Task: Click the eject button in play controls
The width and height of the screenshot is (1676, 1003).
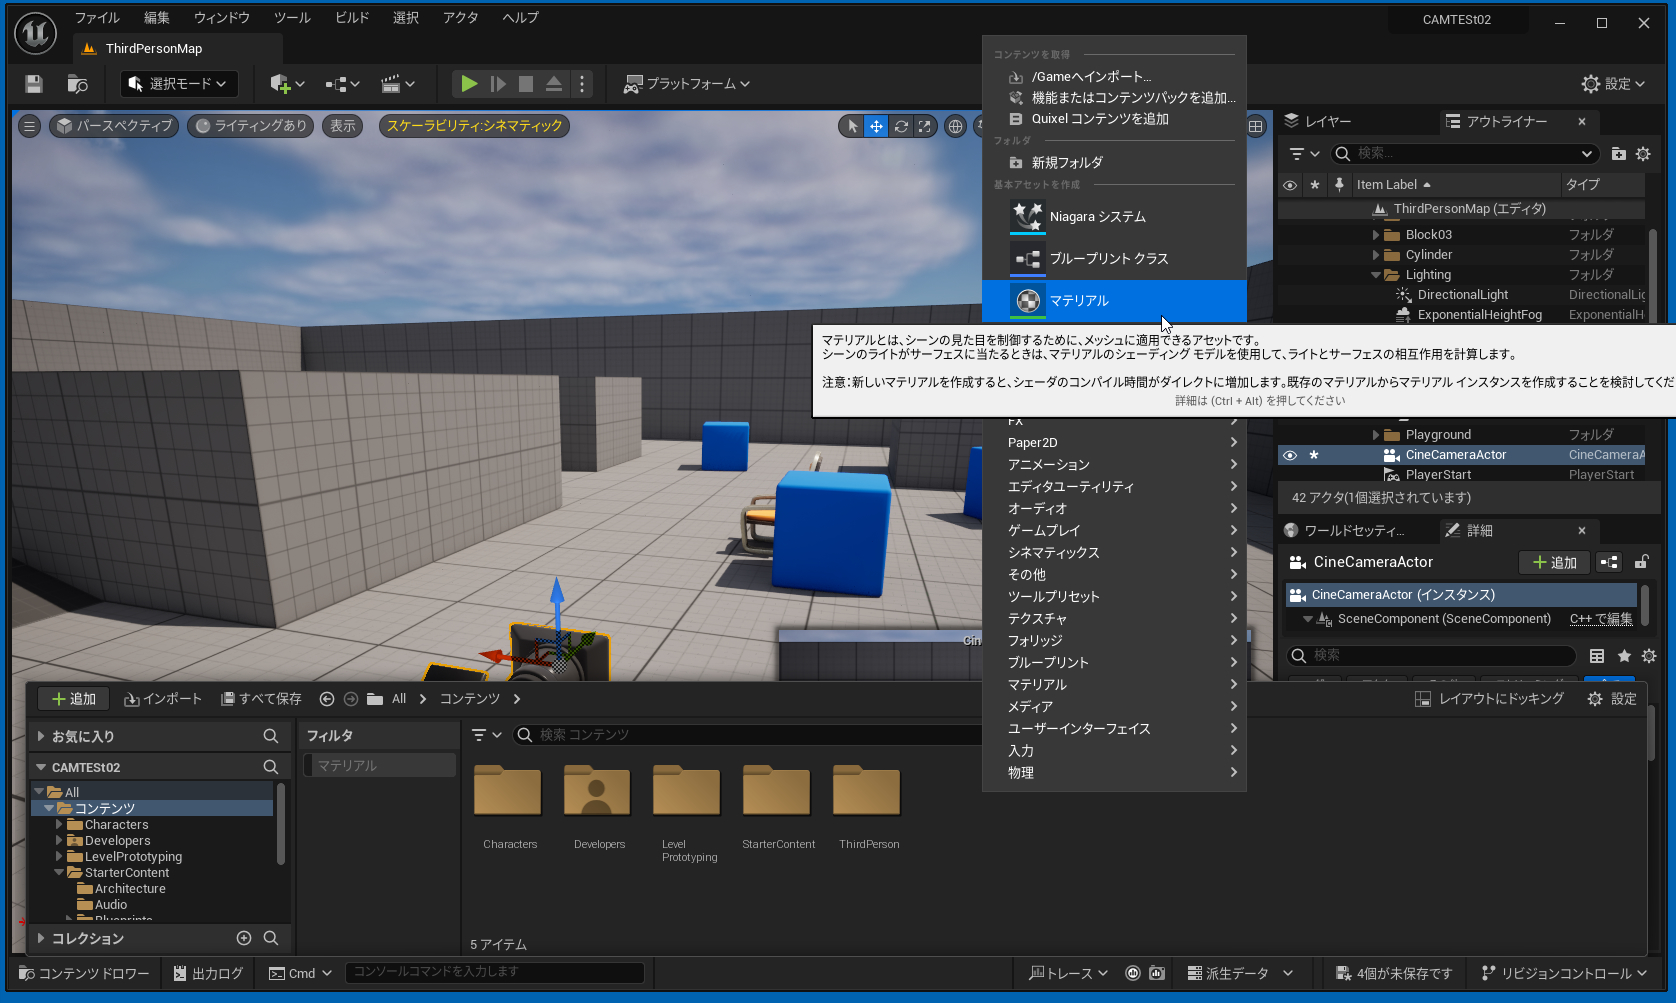Action: (553, 84)
